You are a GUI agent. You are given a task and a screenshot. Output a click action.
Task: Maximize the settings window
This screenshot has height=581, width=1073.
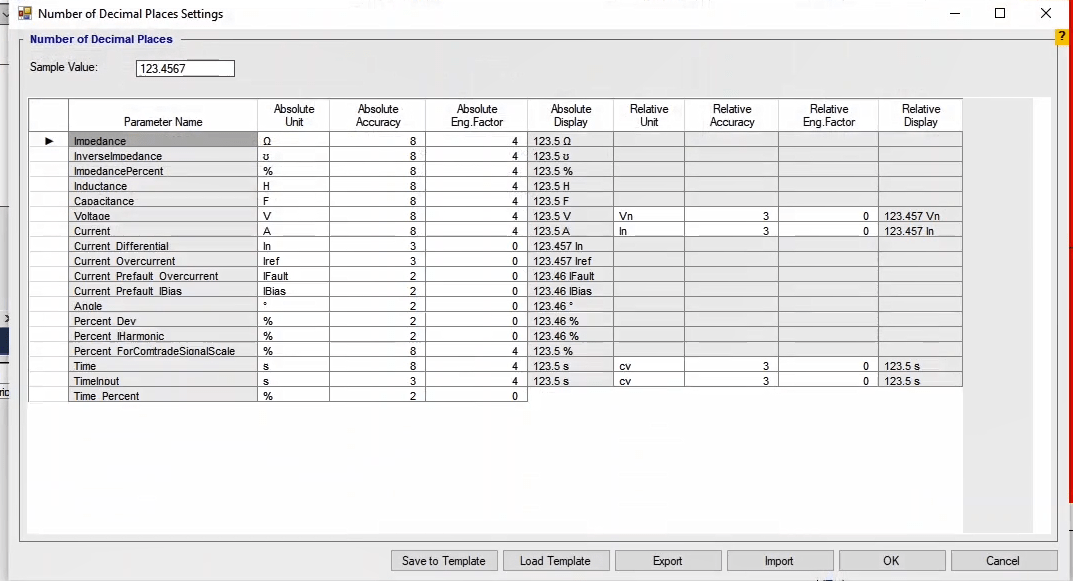coord(1000,14)
